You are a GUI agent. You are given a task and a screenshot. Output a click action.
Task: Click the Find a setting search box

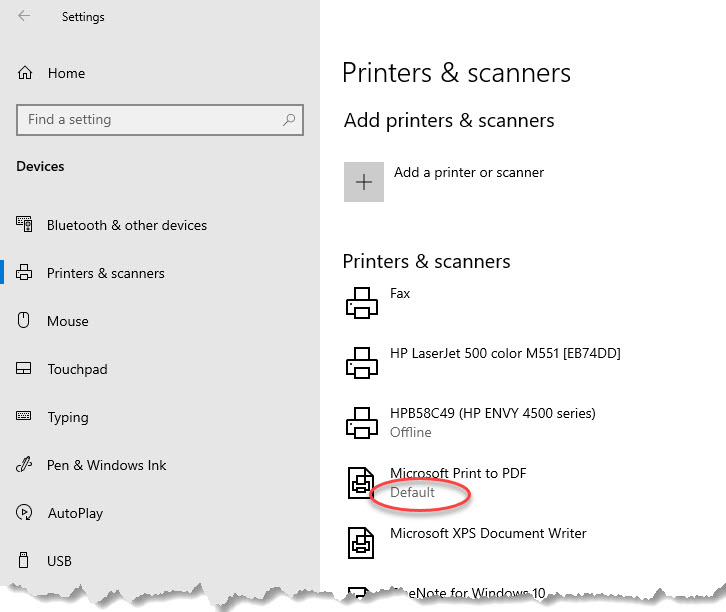point(160,120)
